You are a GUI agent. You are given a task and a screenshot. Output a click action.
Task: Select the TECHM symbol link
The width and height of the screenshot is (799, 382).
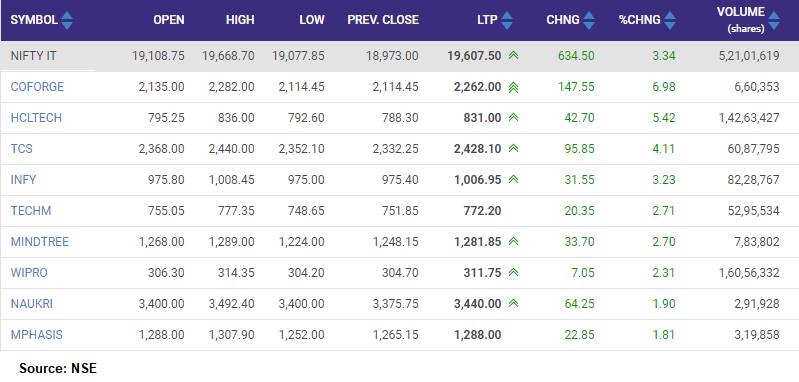coord(31,211)
